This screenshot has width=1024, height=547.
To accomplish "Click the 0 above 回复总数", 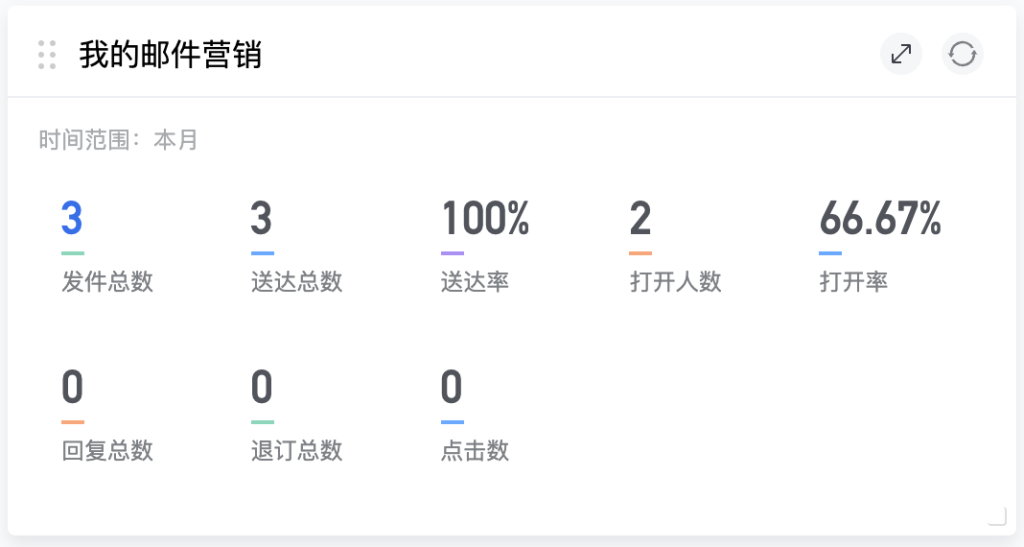I will coord(72,387).
